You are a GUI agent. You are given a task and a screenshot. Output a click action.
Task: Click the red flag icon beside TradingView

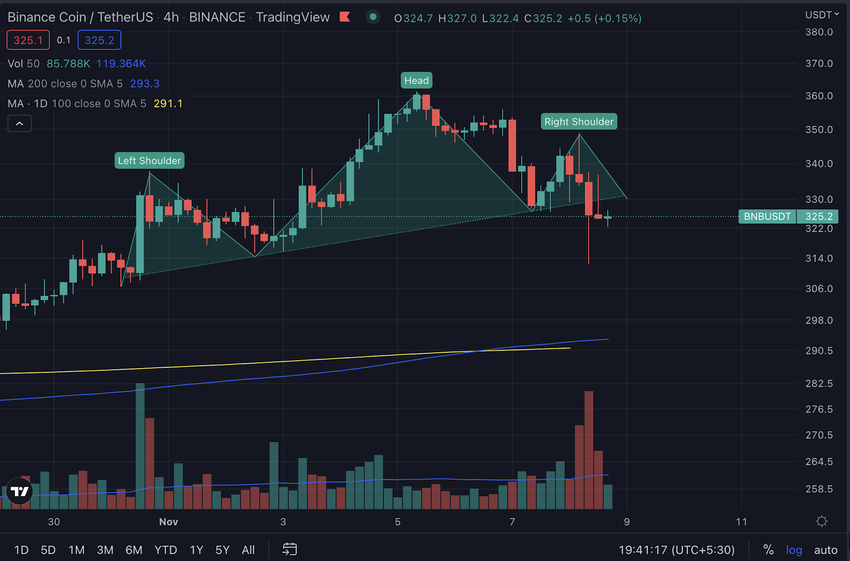(x=345, y=17)
